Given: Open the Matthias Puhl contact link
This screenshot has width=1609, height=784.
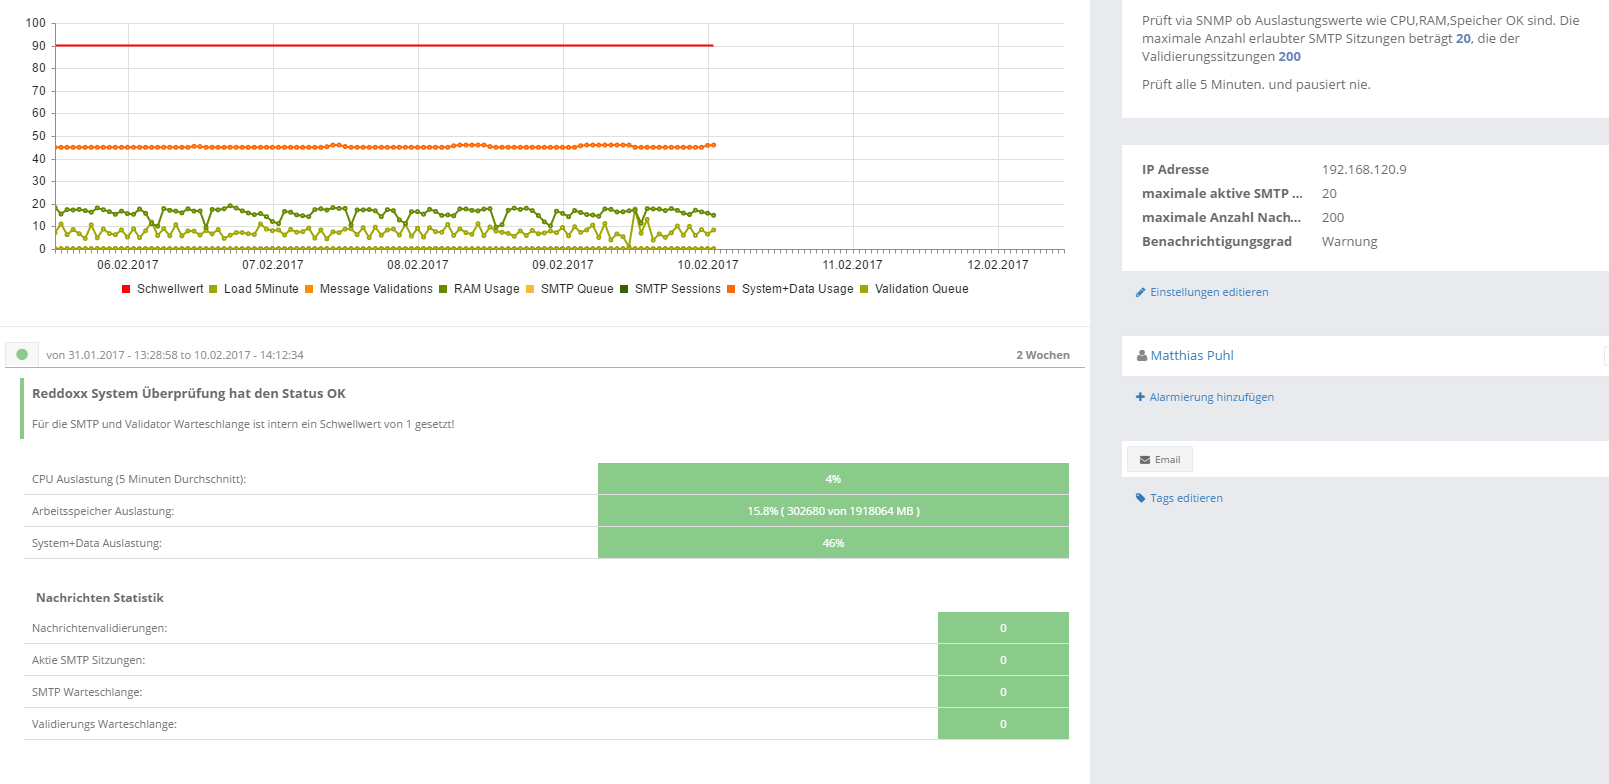Looking at the screenshot, I should [1191, 356].
